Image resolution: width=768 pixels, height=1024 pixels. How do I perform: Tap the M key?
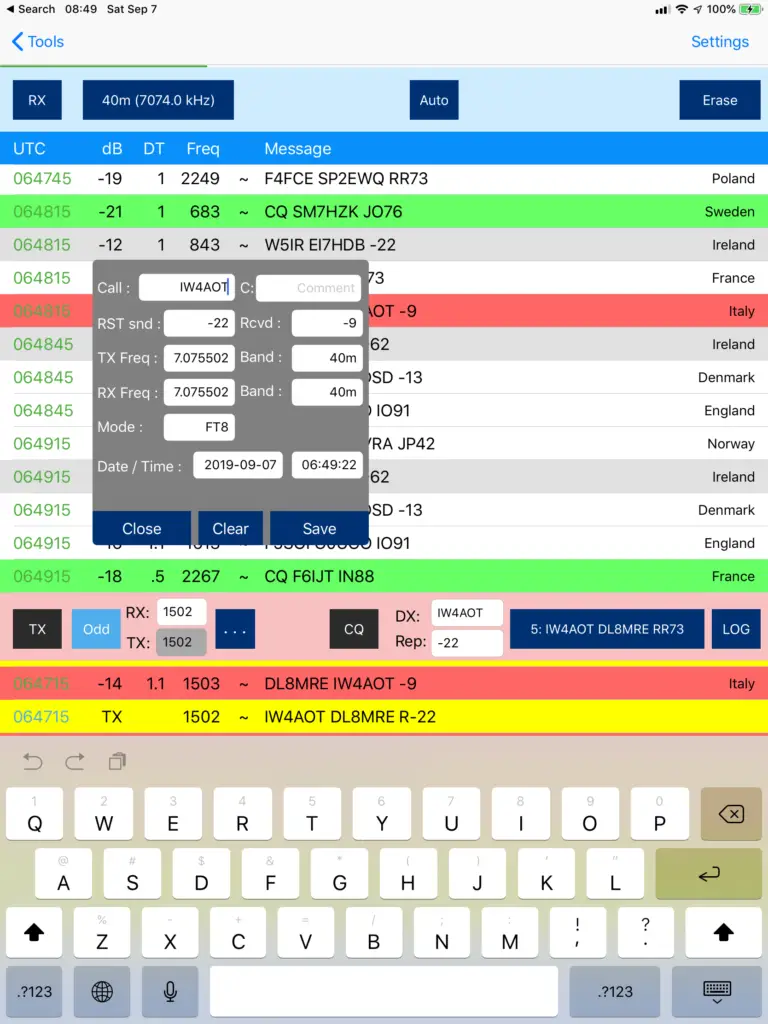[509, 933]
